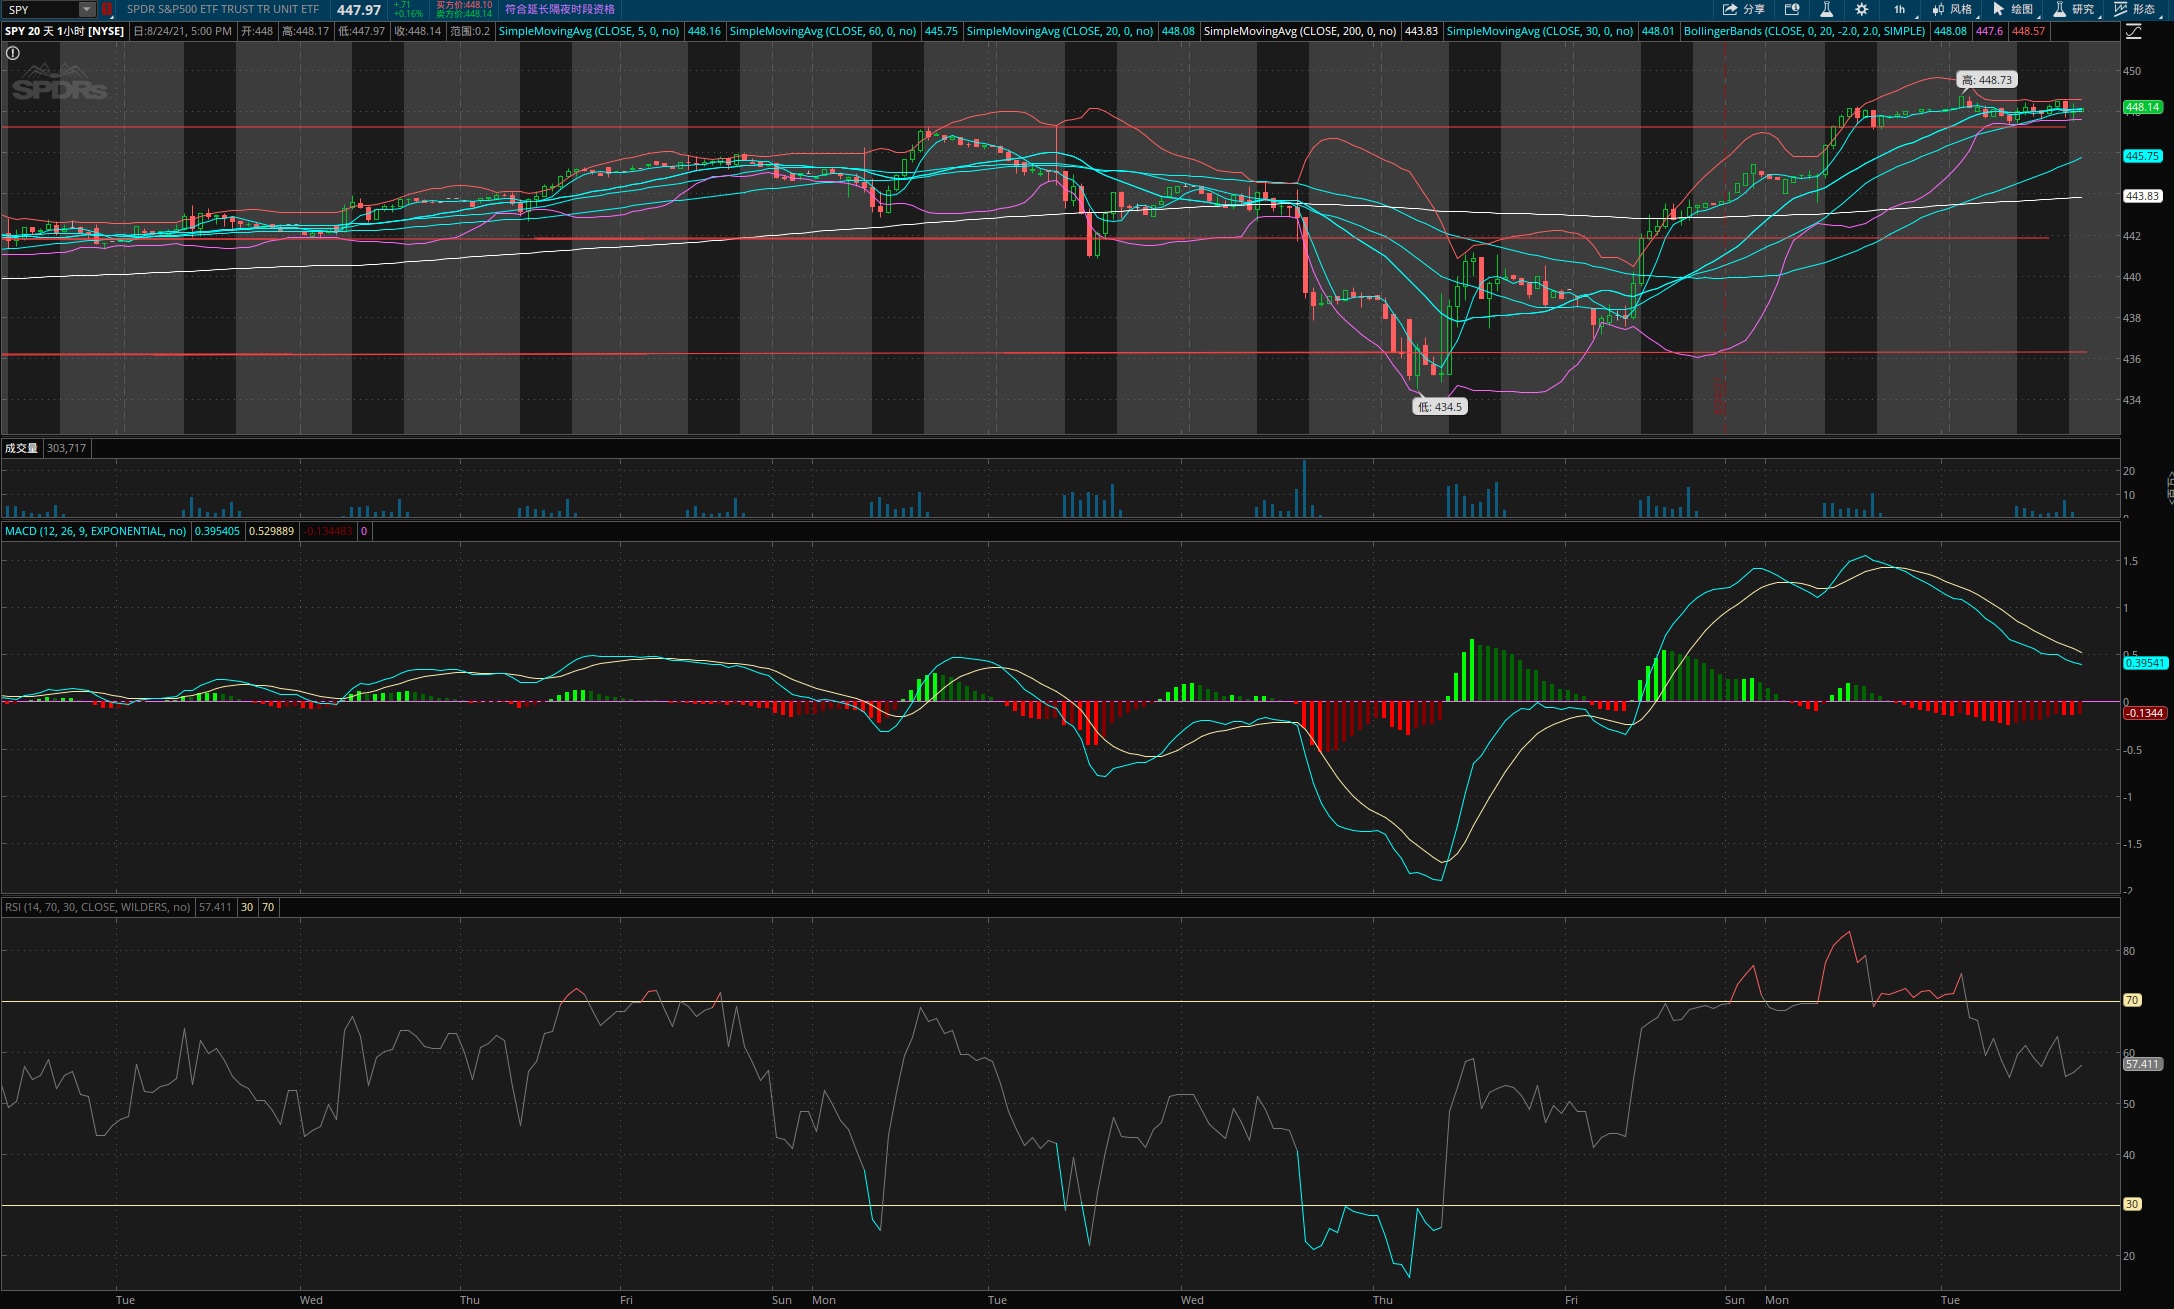Click the exclamation info icon on chart
The height and width of the screenshot is (1309, 2174).
(13, 53)
